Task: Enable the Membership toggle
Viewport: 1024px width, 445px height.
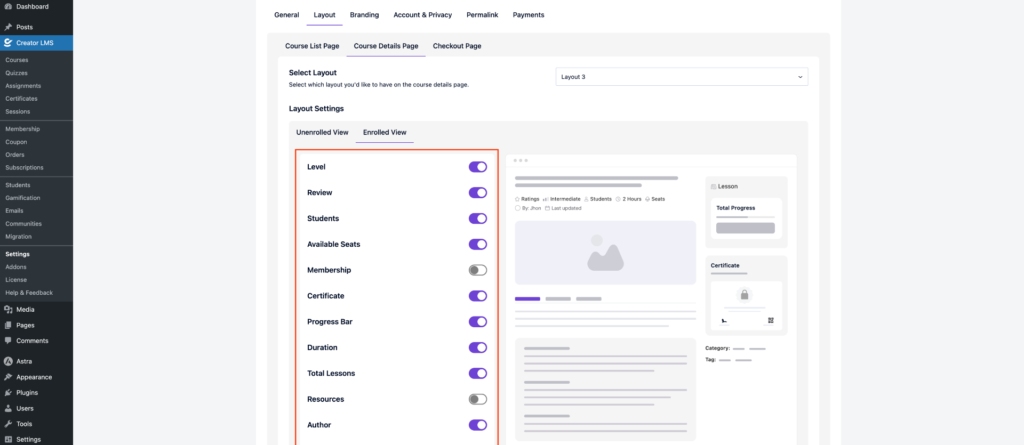Action: [x=477, y=270]
